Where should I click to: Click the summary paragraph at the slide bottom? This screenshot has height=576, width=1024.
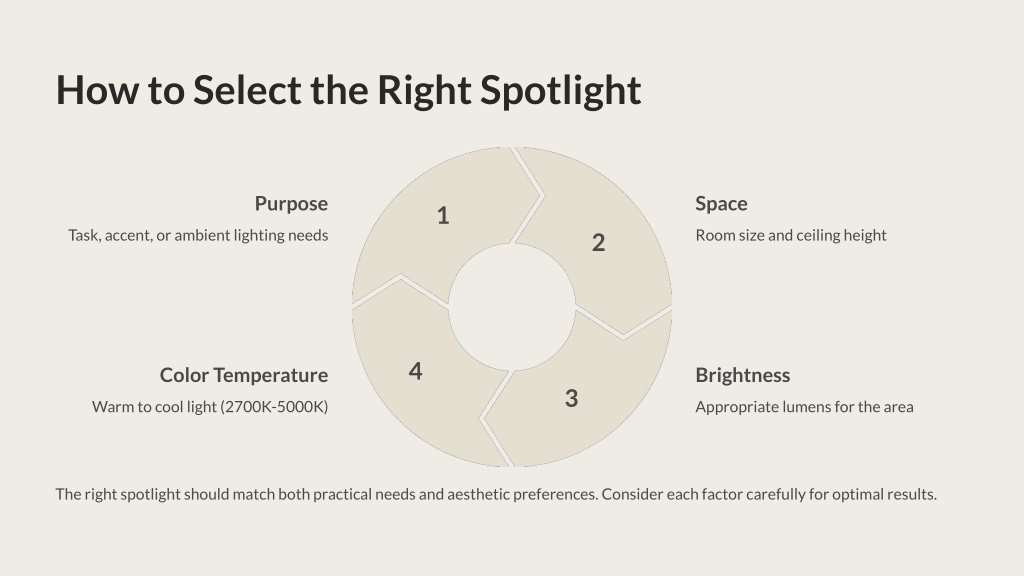(496, 494)
